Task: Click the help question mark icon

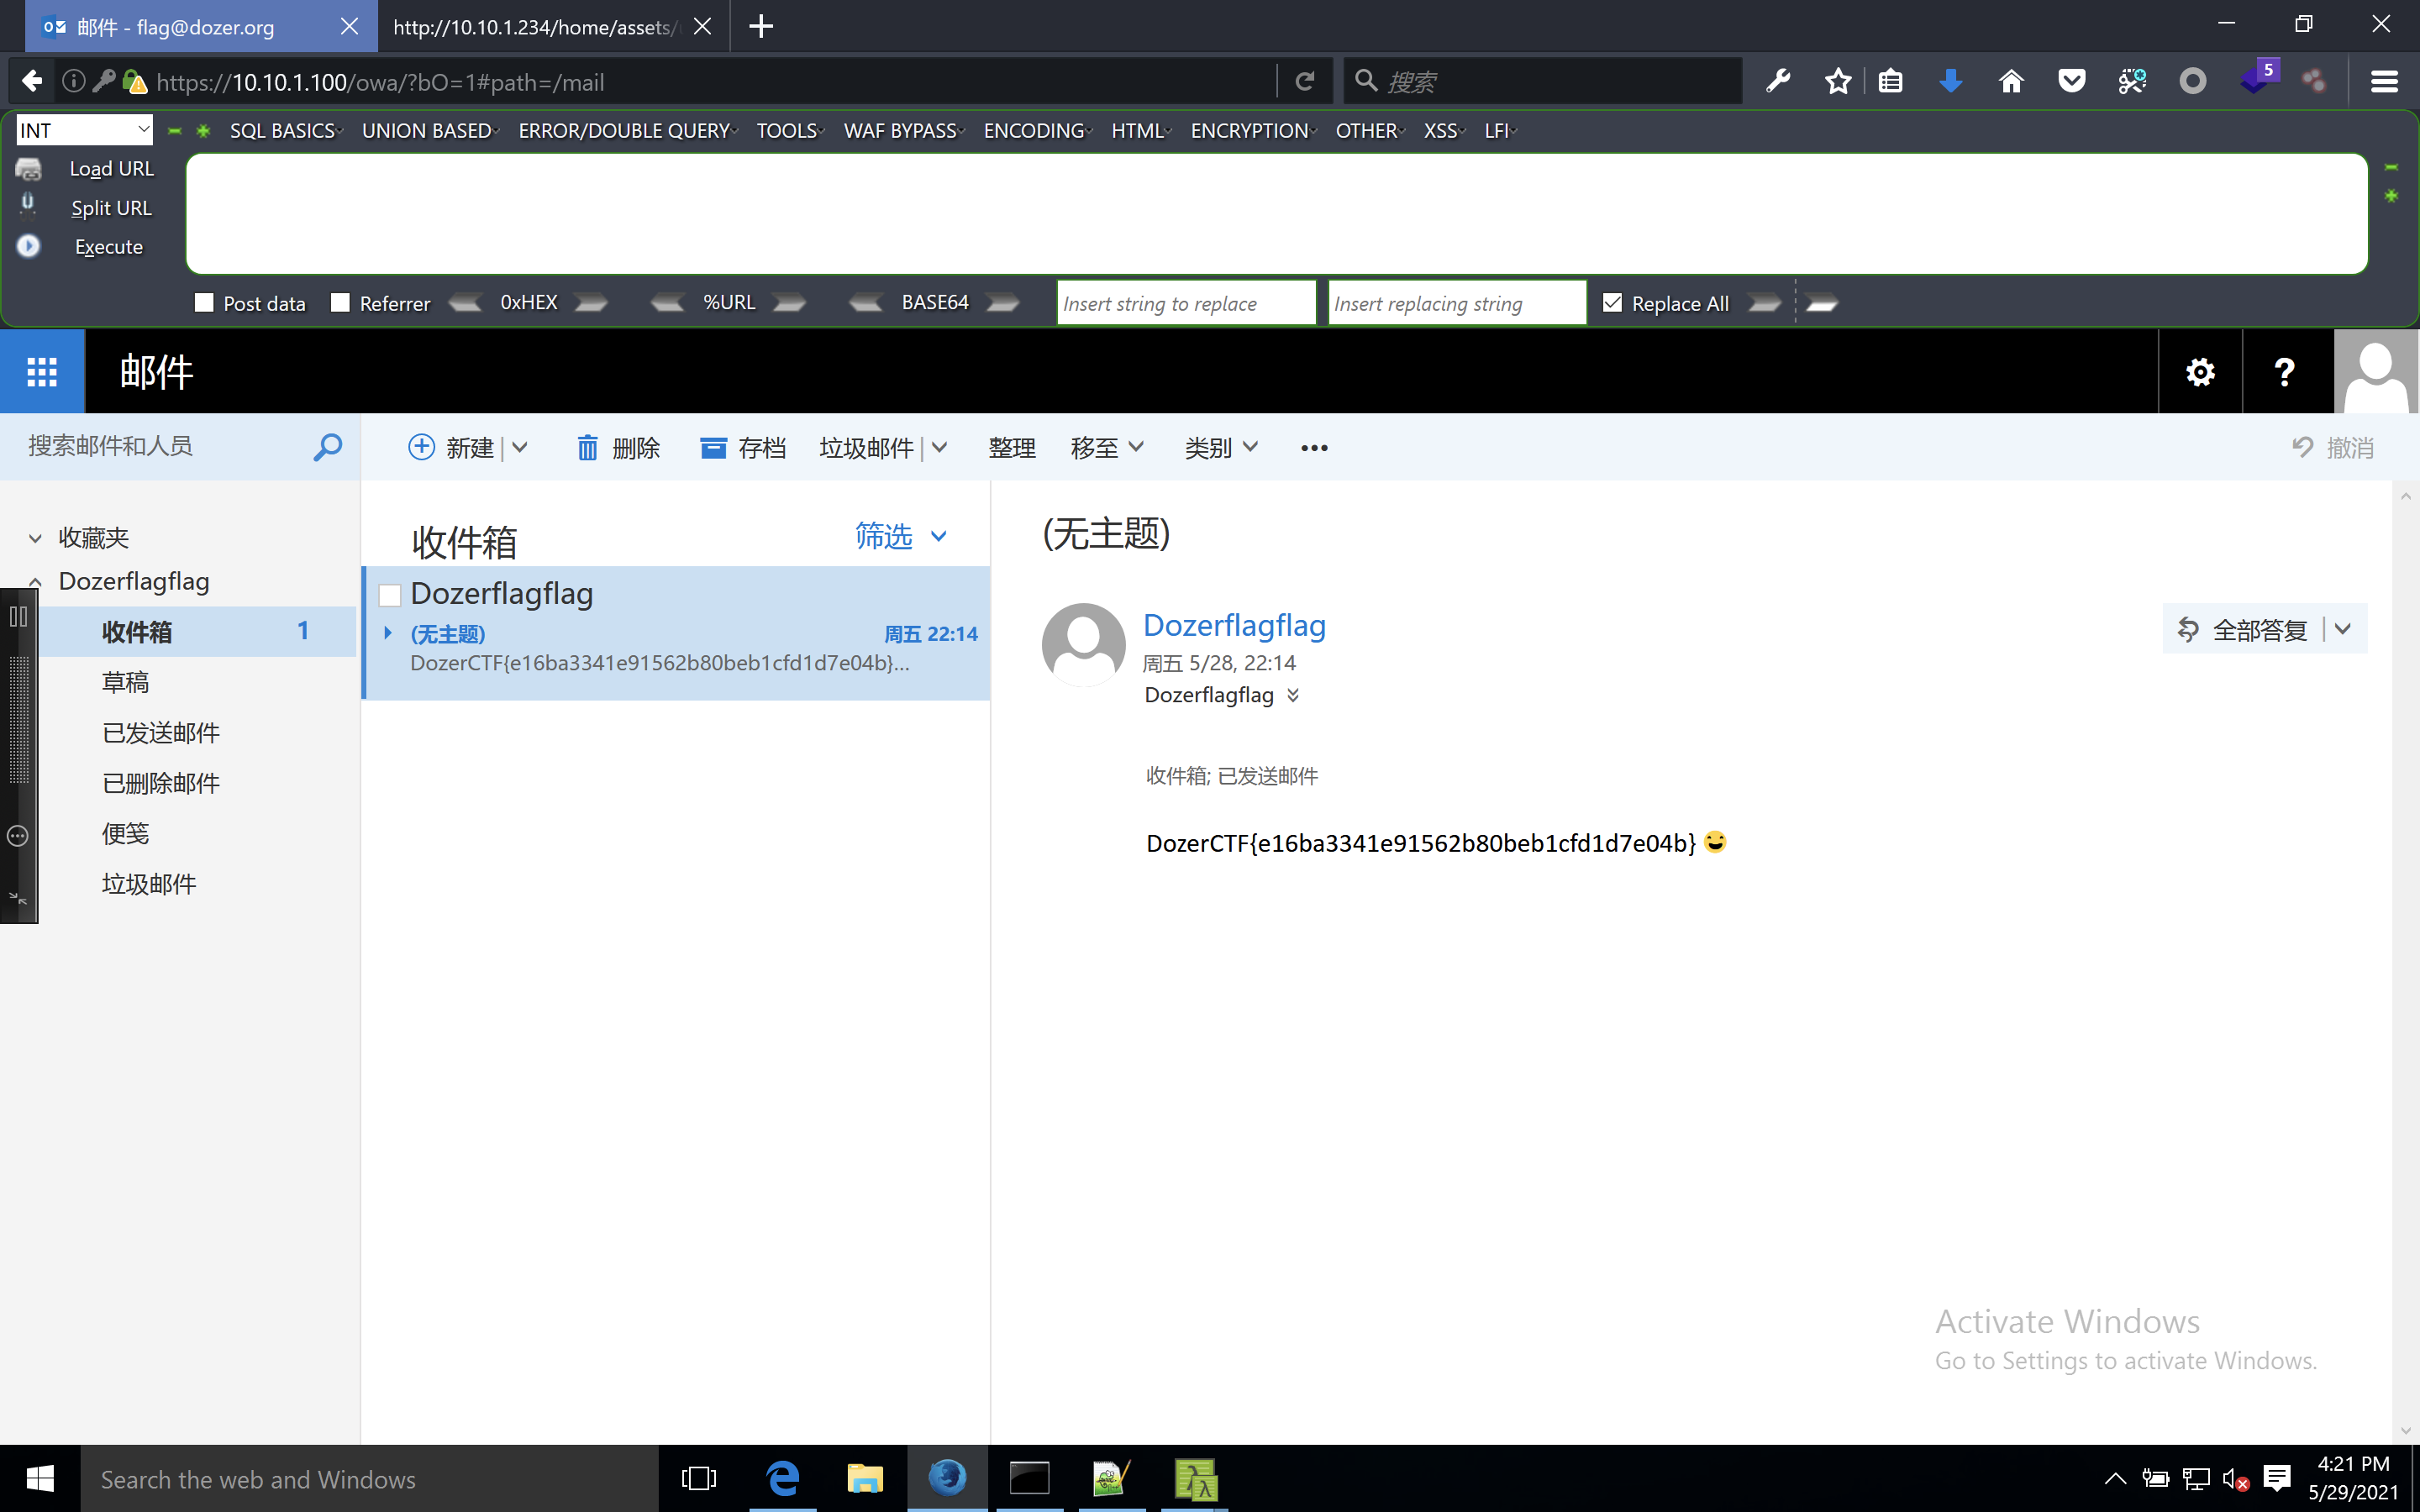Action: 2284,372
